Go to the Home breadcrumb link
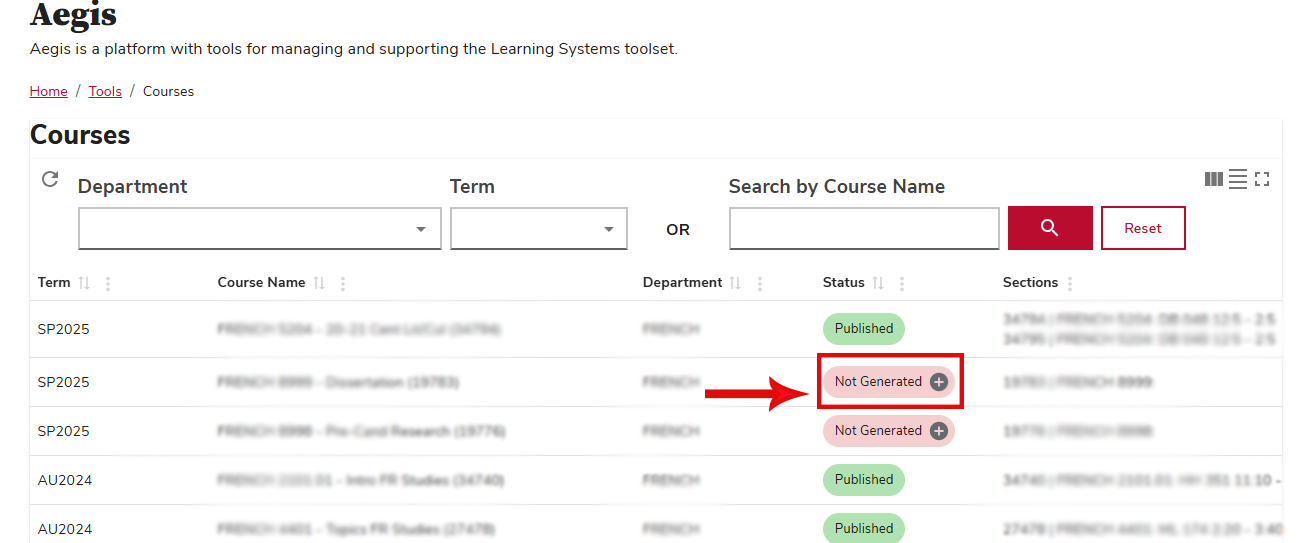This screenshot has height=543, width=1301. (49, 91)
